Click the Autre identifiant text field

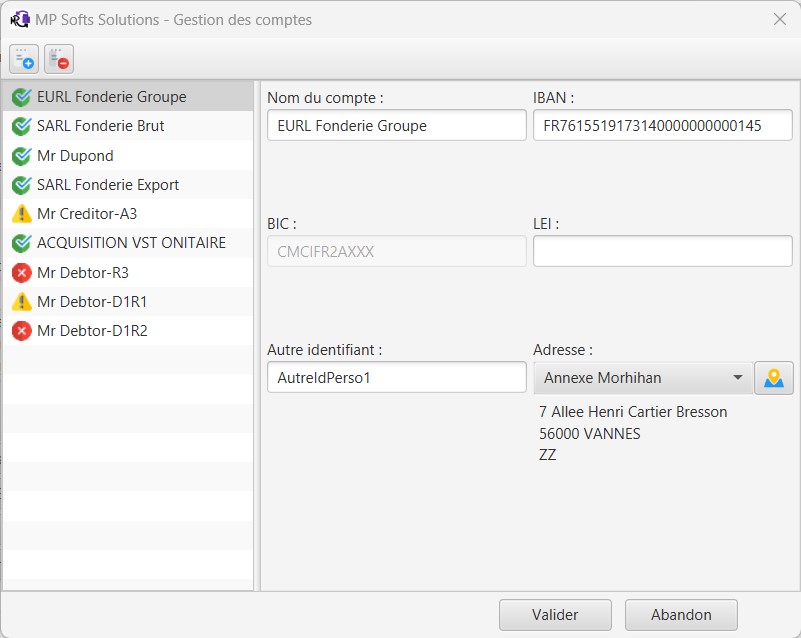pos(396,377)
